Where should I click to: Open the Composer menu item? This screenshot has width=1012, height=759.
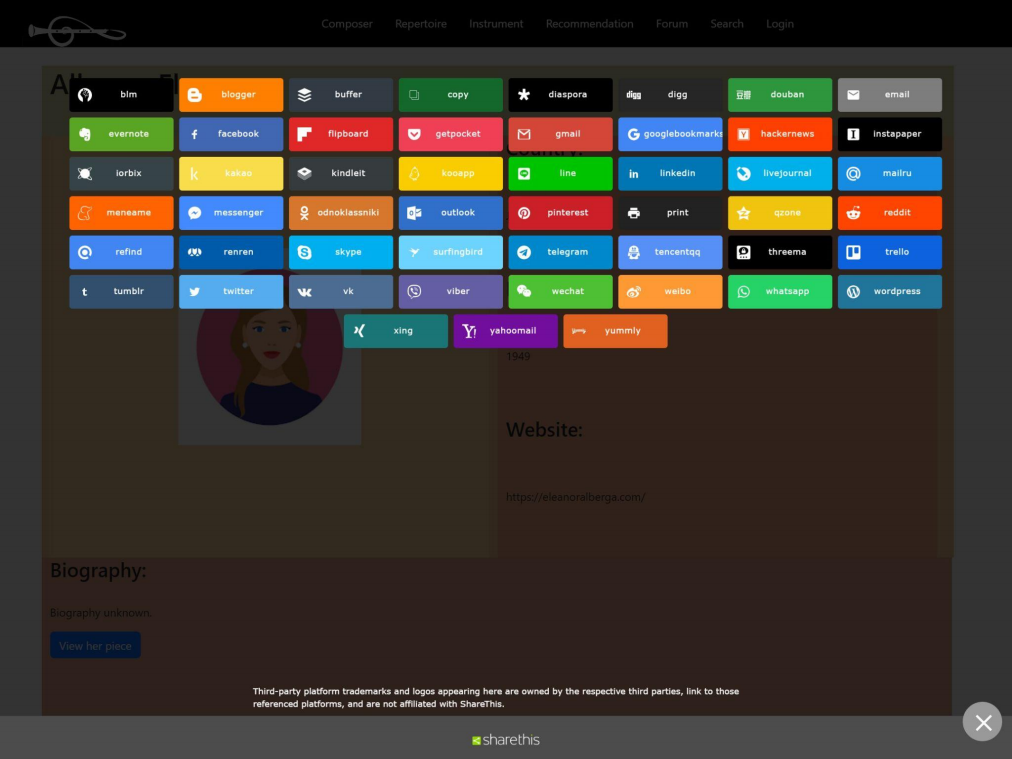click(x=347, y=23)
